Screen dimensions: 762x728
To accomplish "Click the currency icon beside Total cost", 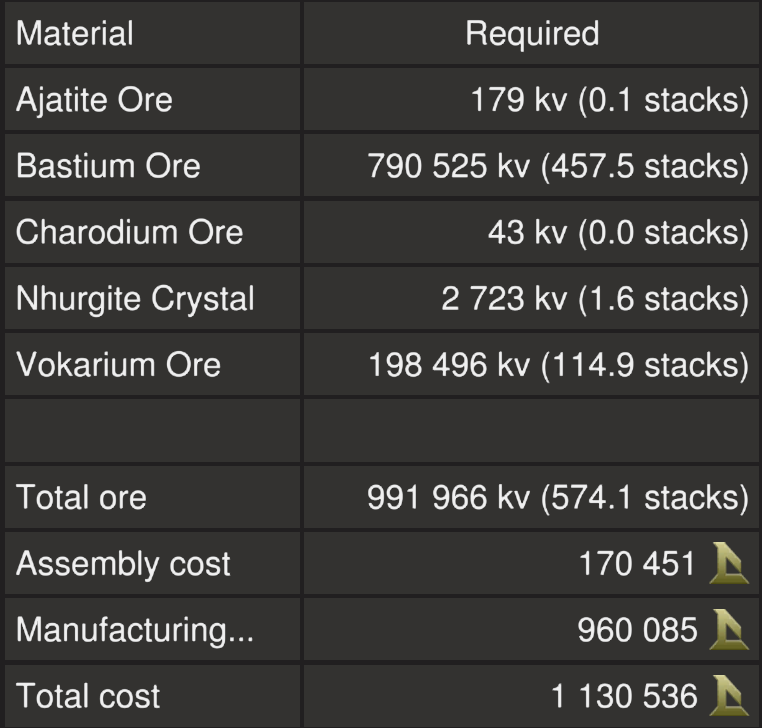I will 729,697.
